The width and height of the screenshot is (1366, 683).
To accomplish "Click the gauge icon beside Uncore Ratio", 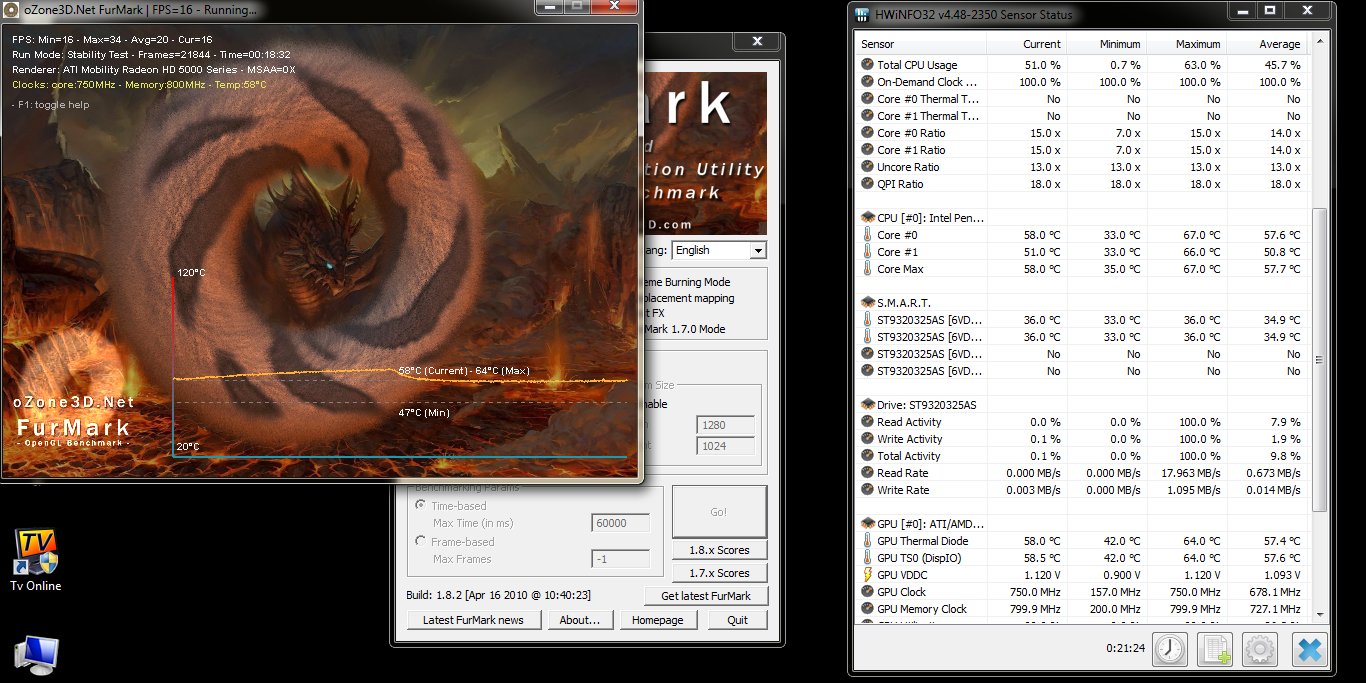I will point(867,167).
